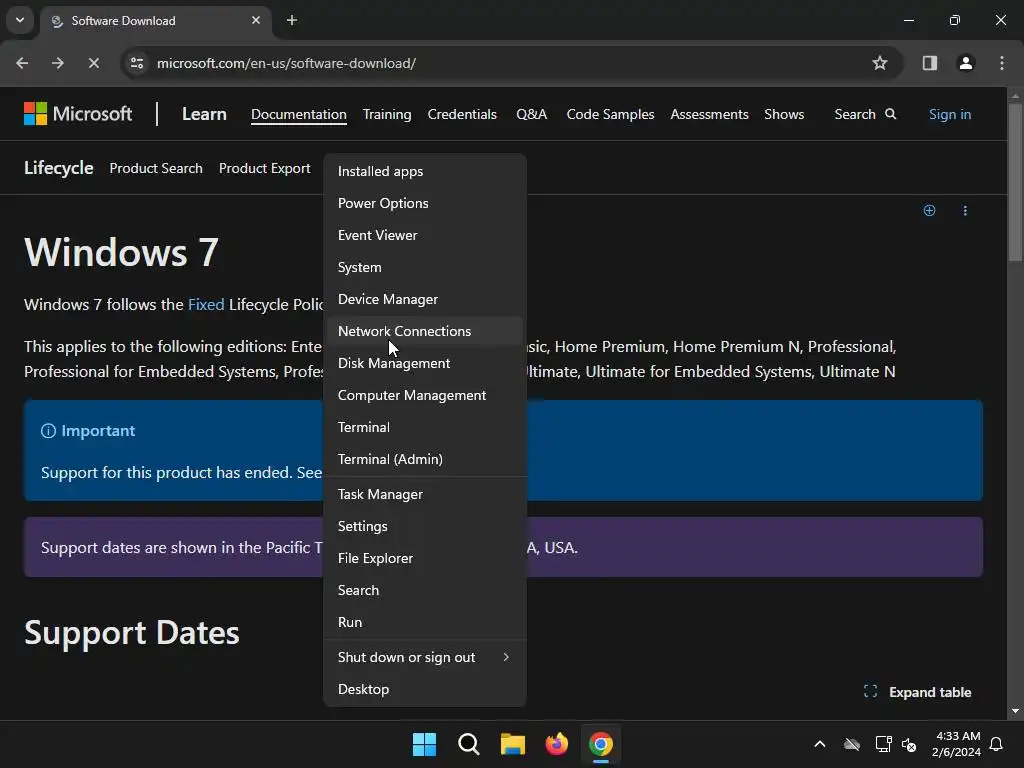1024x768 pixels.
Task: Open the notification bell icon
Action: point(996,744)
